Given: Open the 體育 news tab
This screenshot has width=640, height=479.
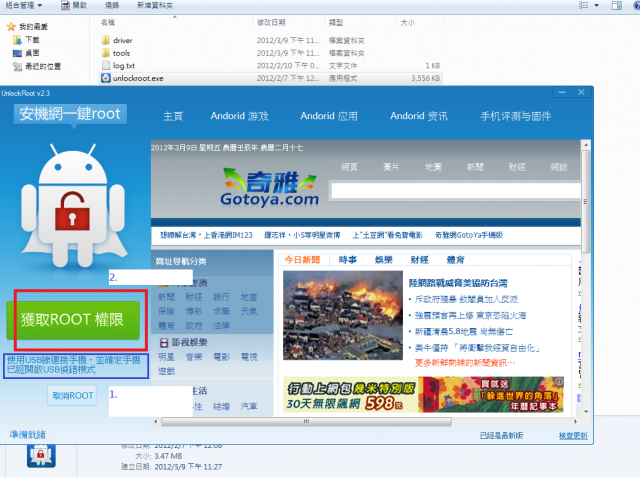Looking at the screenshot, I should click(x=456, y=260).
